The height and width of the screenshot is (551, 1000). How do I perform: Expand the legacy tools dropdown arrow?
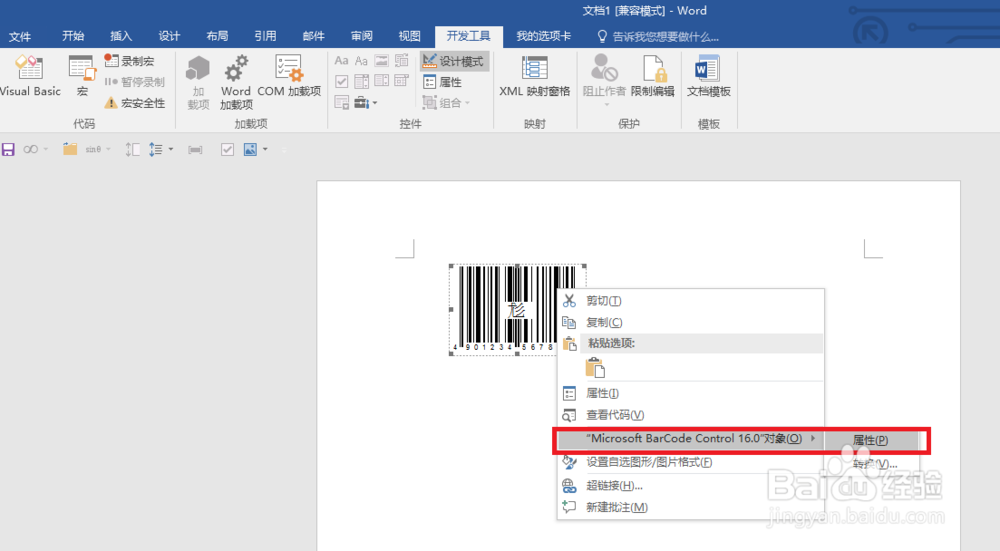coord(375,103)
